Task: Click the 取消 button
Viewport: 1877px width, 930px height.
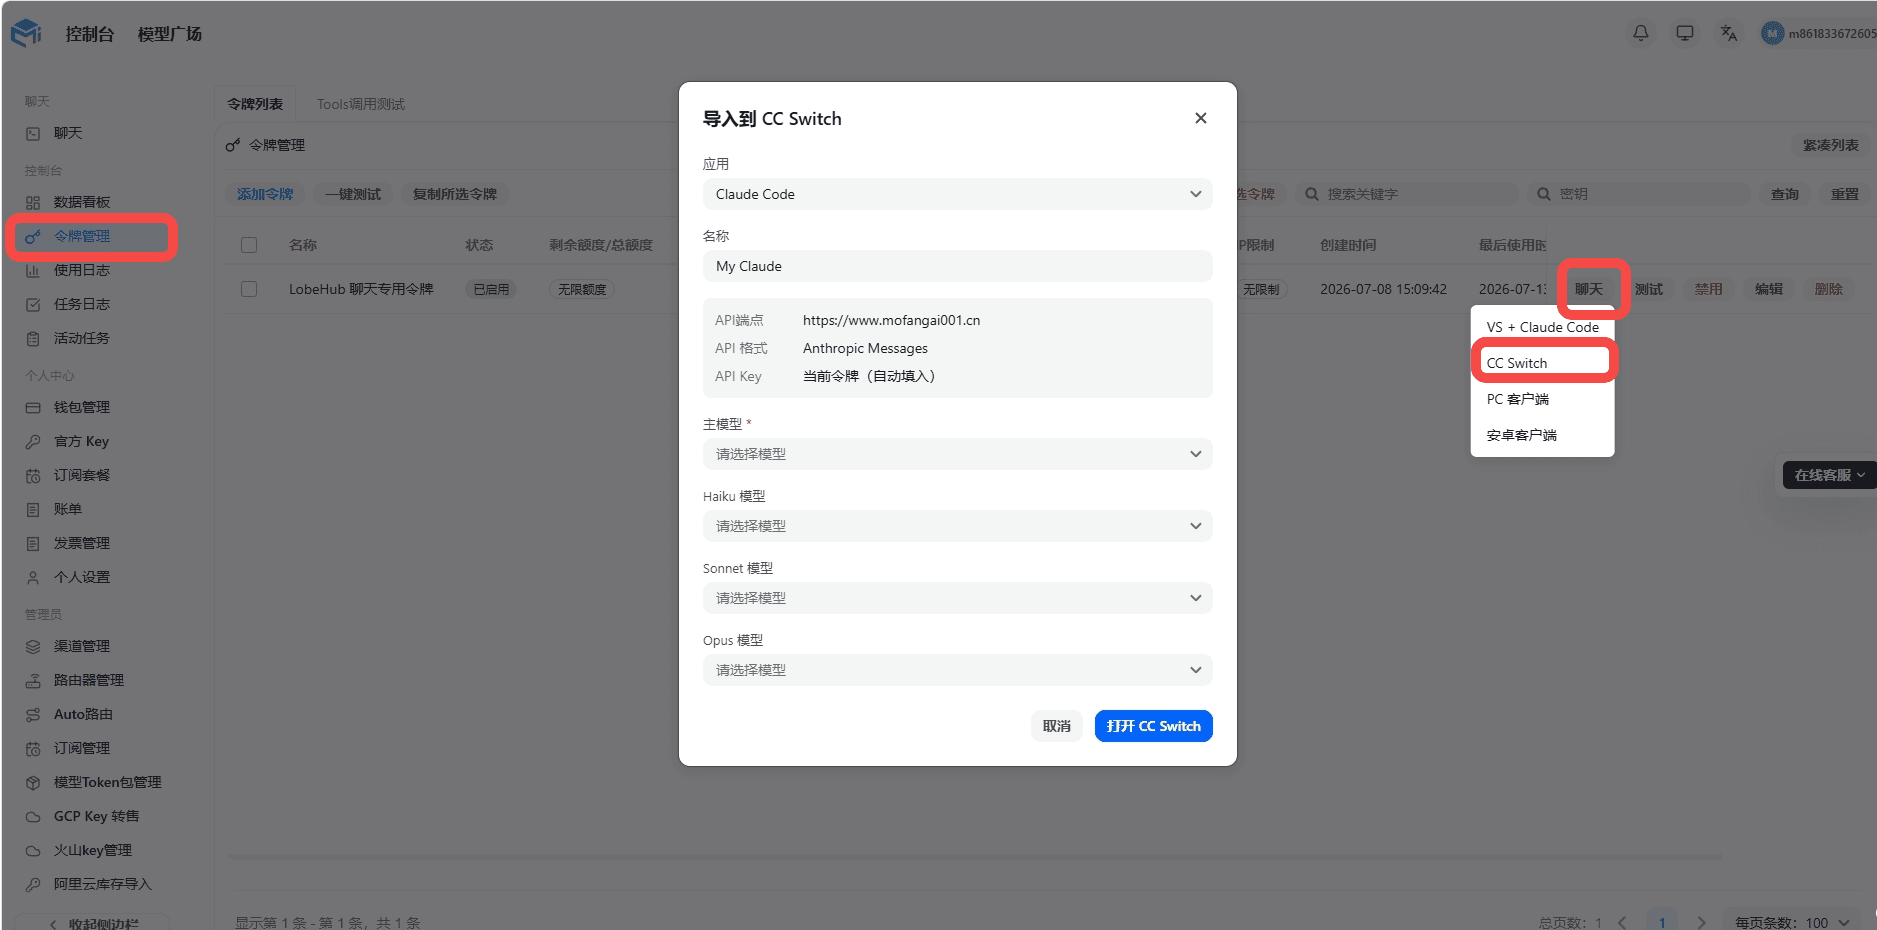Action: 1056,726
